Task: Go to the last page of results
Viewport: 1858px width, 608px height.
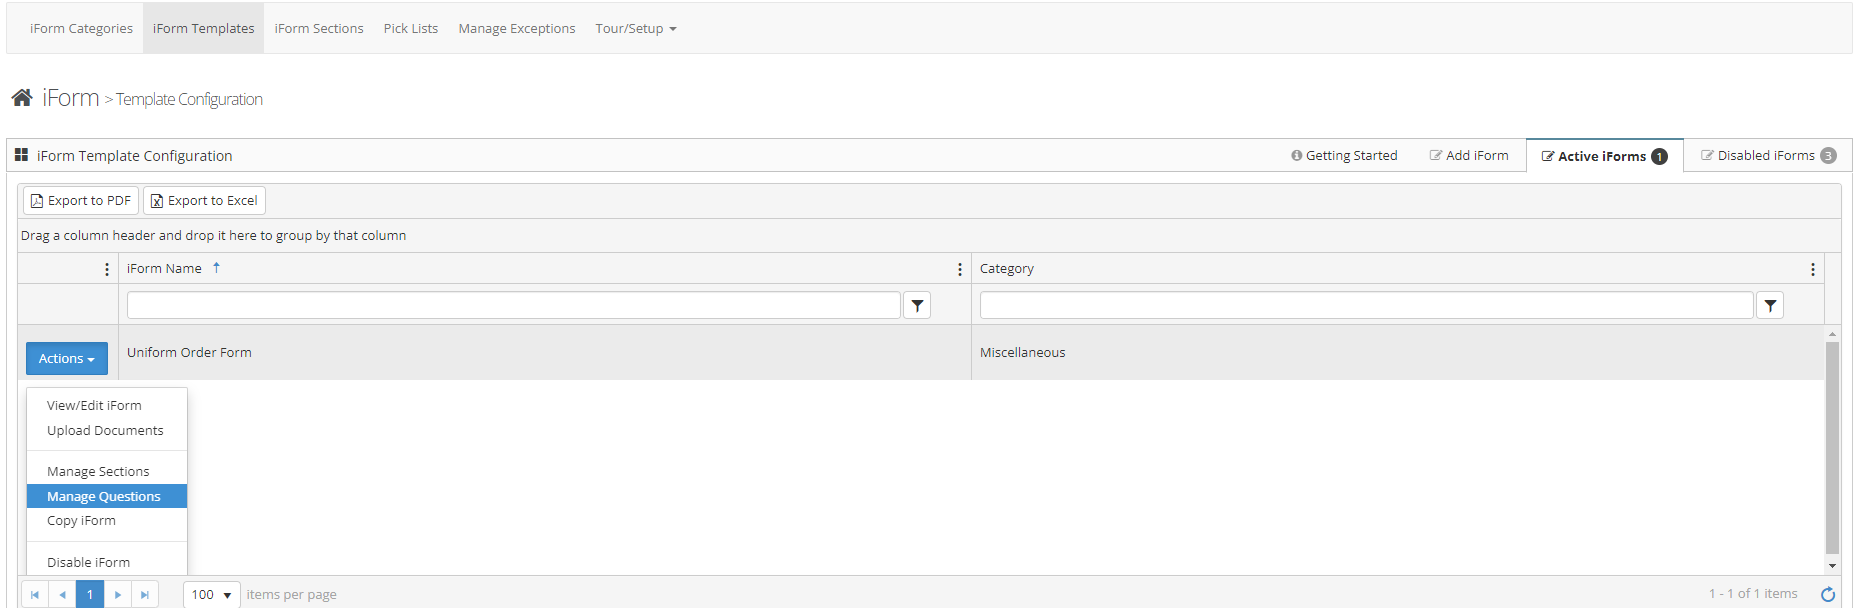Action: (145, 595)
